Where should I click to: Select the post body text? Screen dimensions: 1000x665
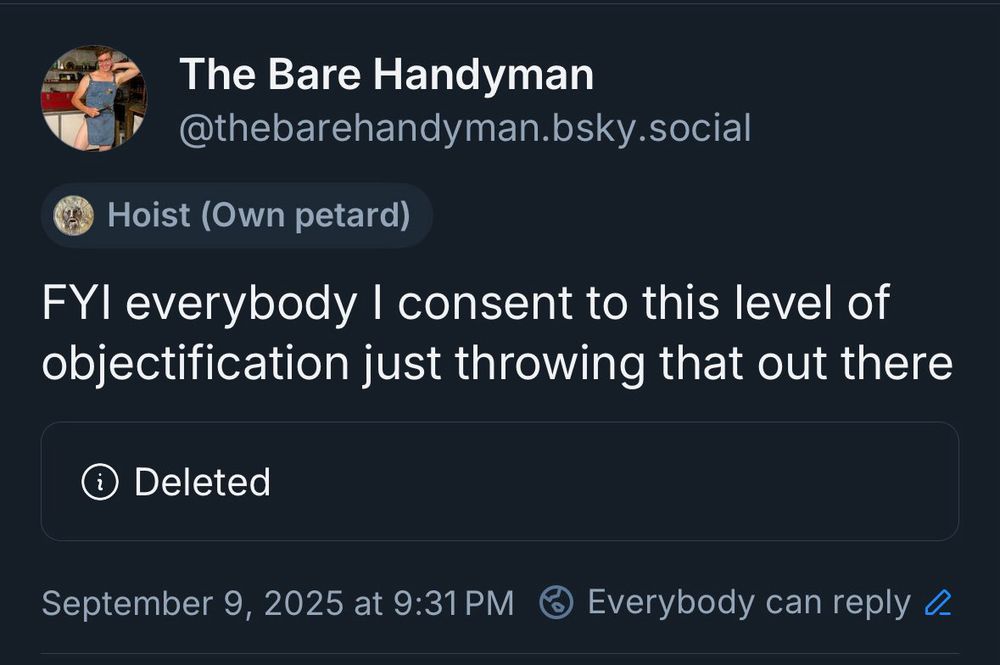click(x=495, y=332)
